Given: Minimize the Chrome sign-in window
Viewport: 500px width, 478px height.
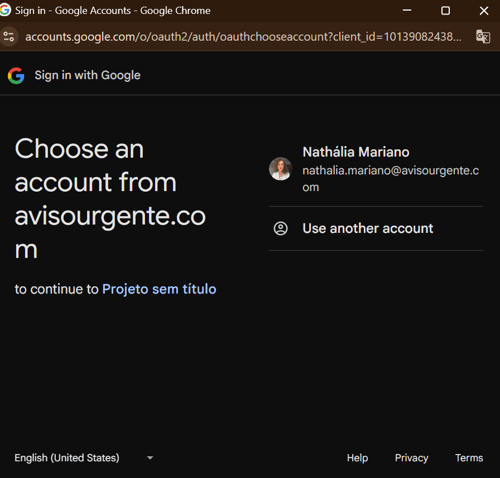Looking at the screenshot, I should (x=407, y=11).
